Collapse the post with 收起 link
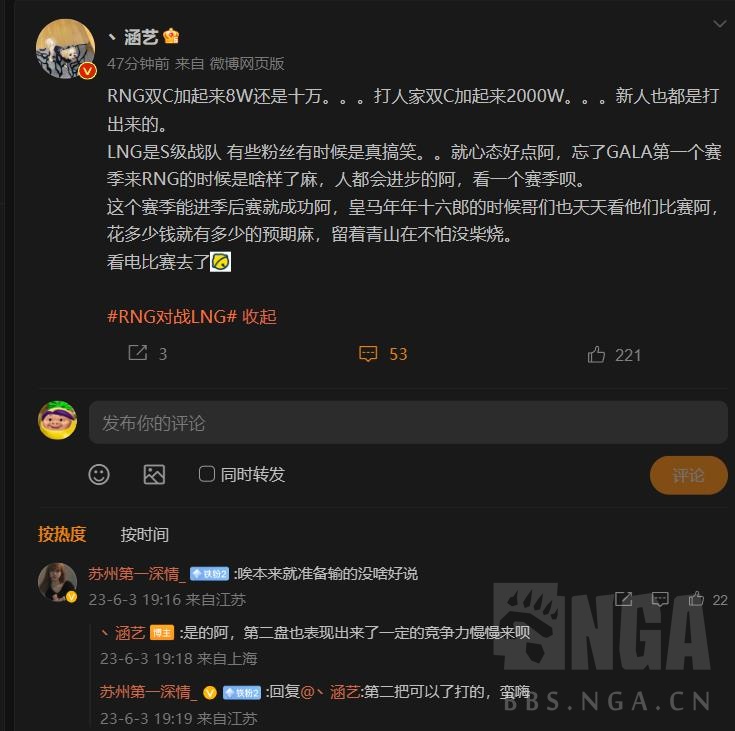Screen dimensions: 735x731 259,317
